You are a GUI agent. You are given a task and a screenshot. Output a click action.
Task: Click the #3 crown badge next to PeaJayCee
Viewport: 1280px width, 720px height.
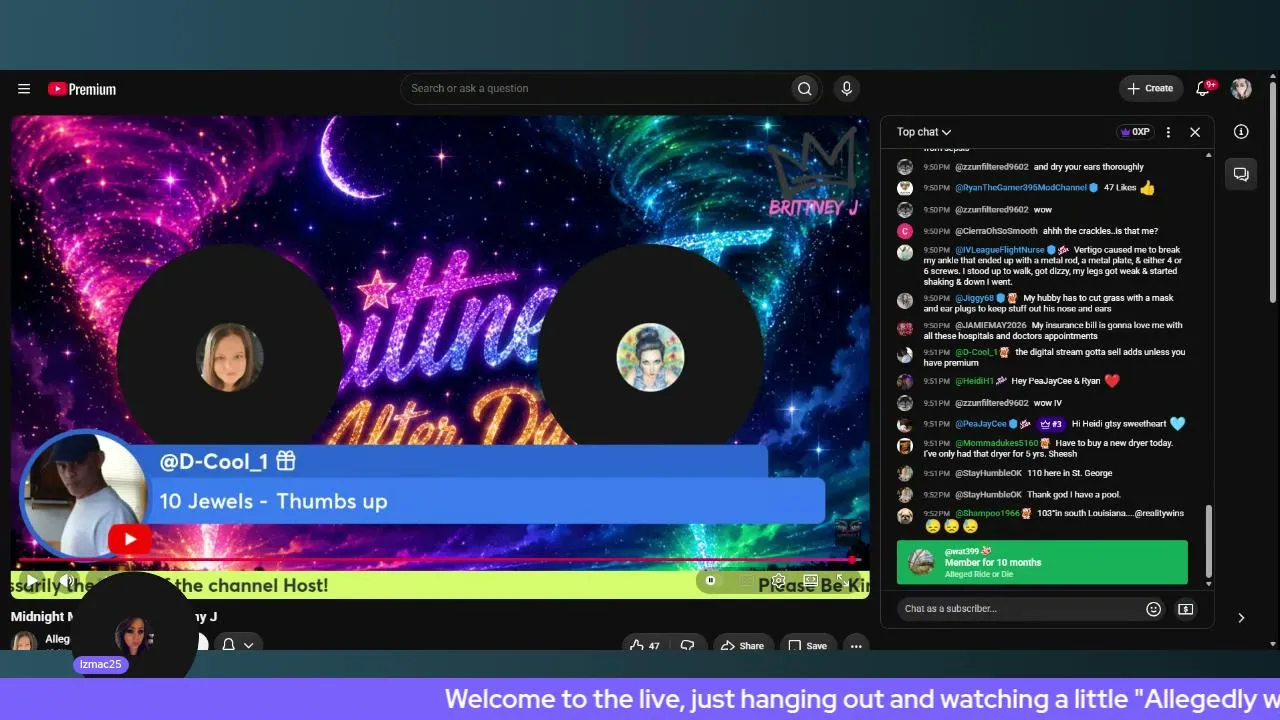pyautogui.click(x=1050, y=424)
